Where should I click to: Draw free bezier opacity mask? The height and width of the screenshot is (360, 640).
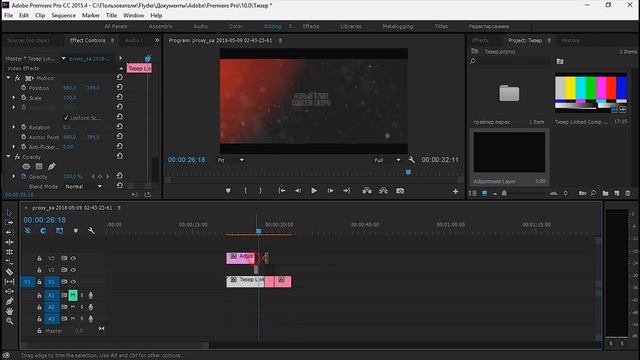pyautogui.click(x=51, y=167)
